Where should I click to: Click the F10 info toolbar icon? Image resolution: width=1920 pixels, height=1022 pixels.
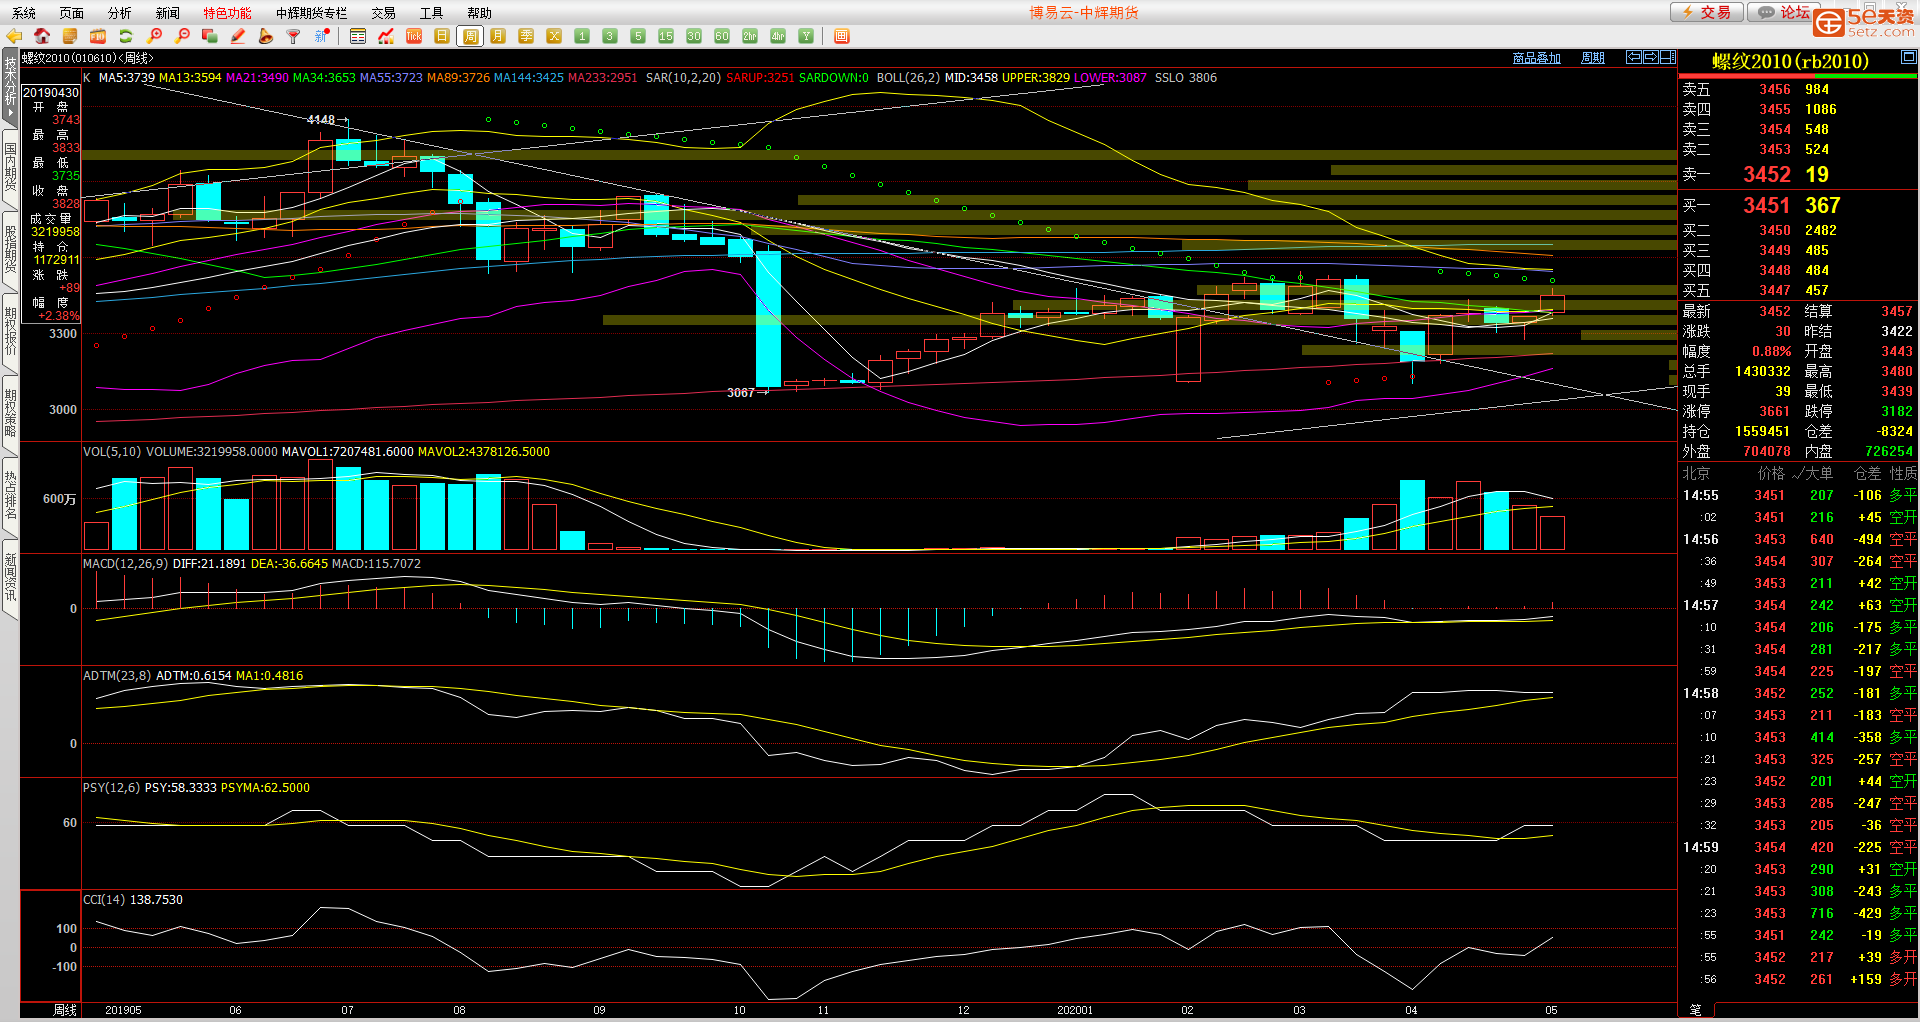click(x=98, y=36)
